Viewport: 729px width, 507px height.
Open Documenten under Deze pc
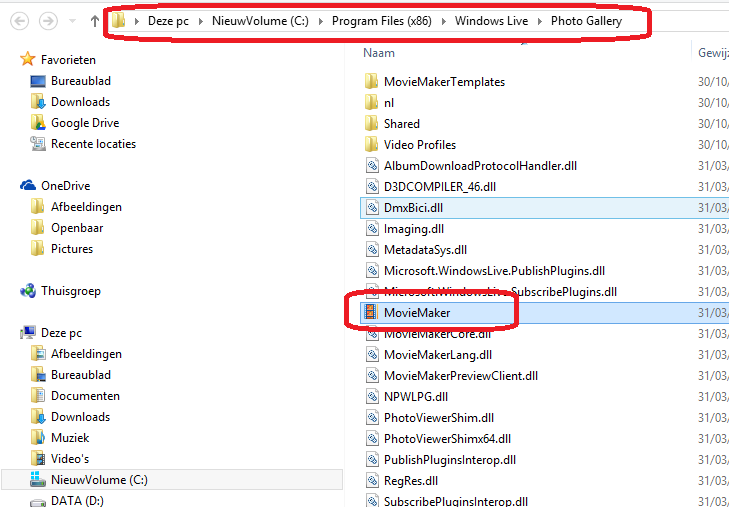86,395
